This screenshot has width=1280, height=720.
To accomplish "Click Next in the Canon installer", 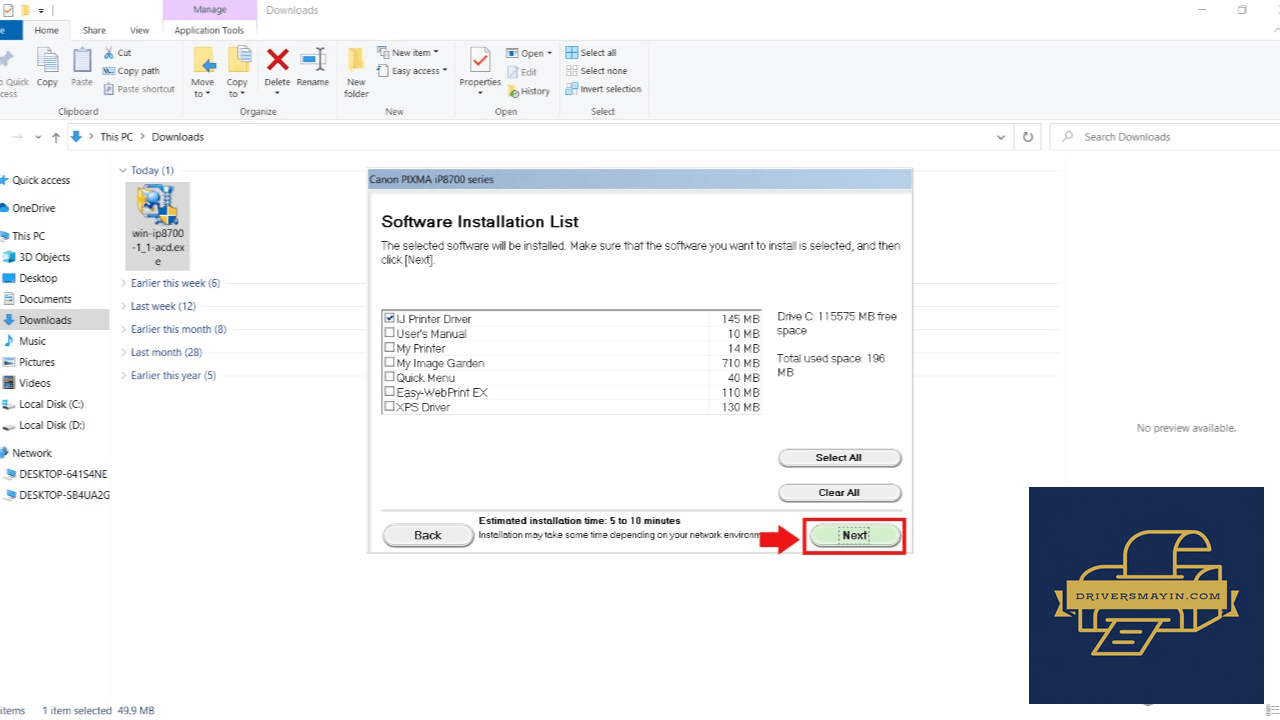I will click(x=855, y=535).
